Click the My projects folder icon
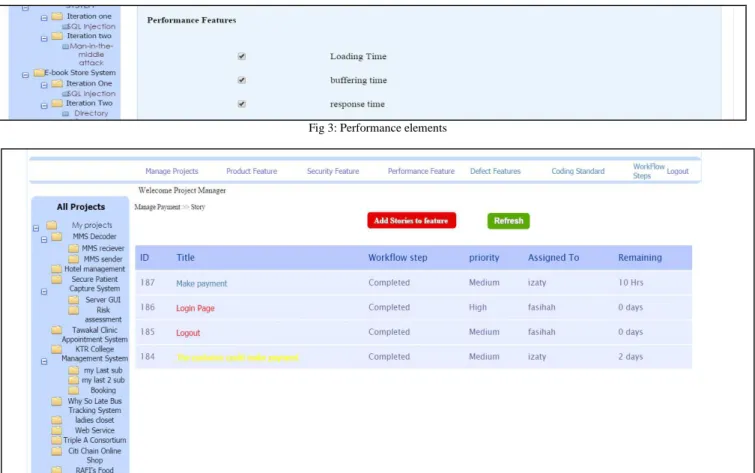 pos(52,225)
